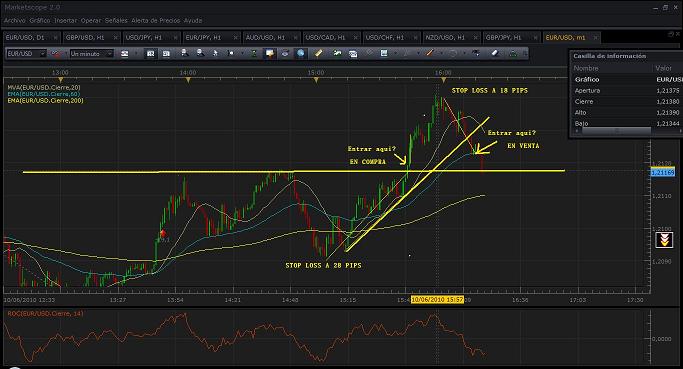Click the chat bubble alert icon
The height and width of the screenshot is (369, 683).
pyautogui.click(x=270, y=53)
